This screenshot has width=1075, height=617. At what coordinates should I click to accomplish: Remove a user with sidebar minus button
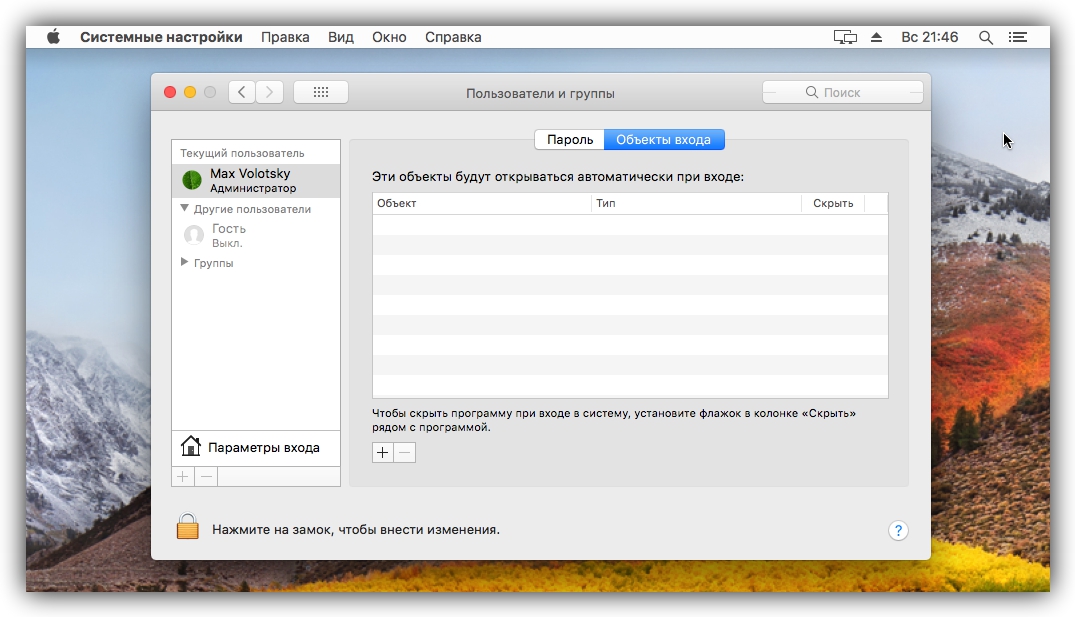[x=206, y=476]
